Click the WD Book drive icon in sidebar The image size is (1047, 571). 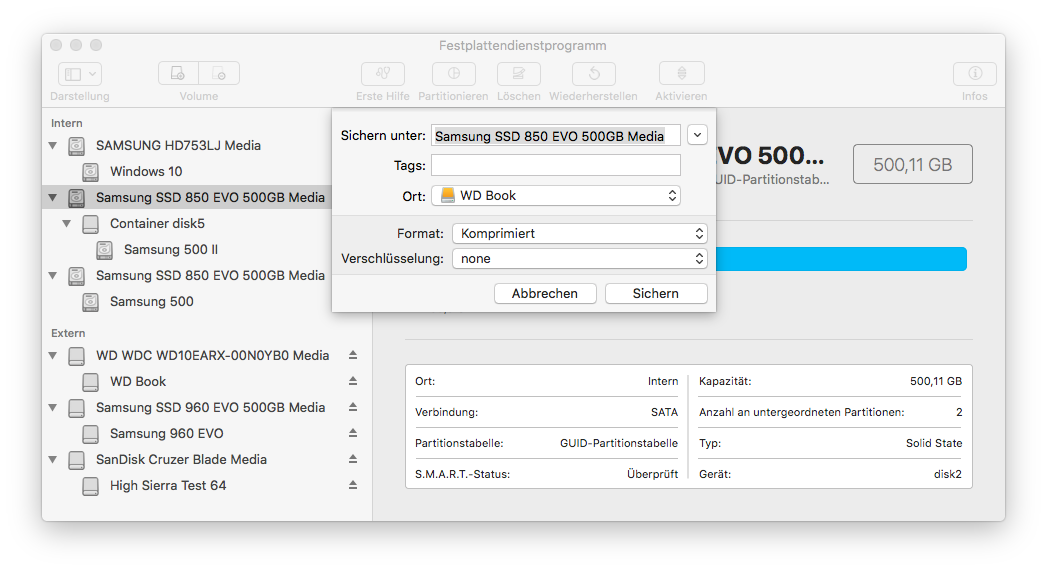[x=90, y=381]
